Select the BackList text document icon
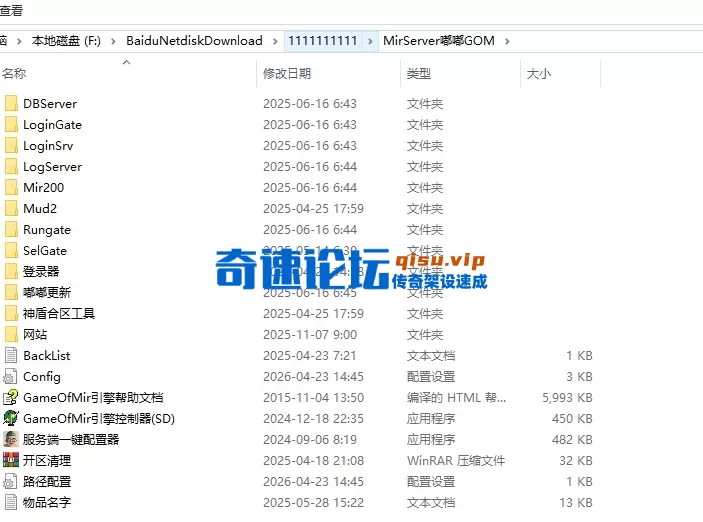Screen dimensions: 703x522 11,356
